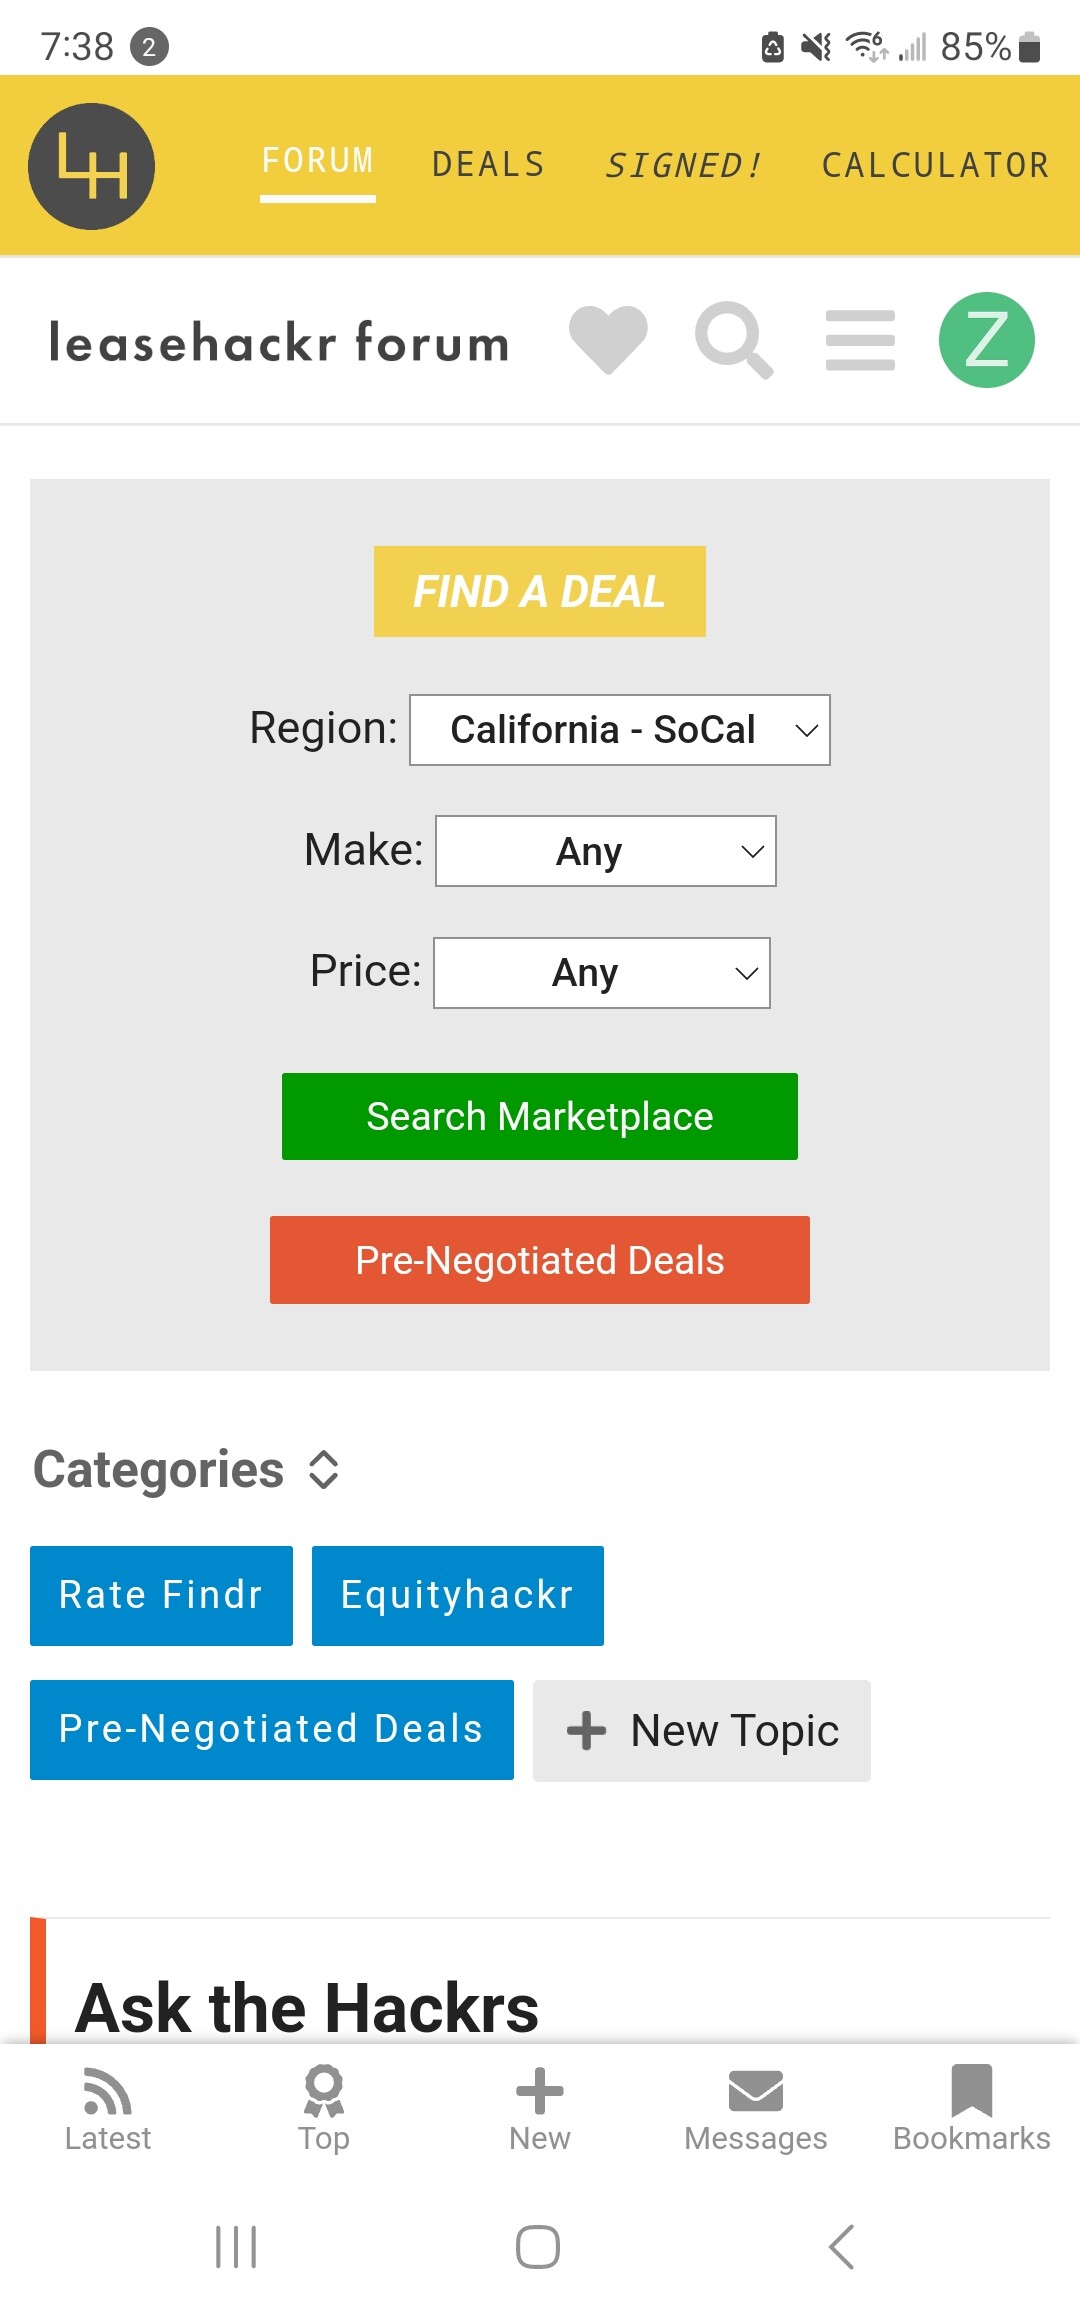This screenshot has height=2316, width=1080.
Task: Open the heart favorites icon
Action: click(608, 340)
